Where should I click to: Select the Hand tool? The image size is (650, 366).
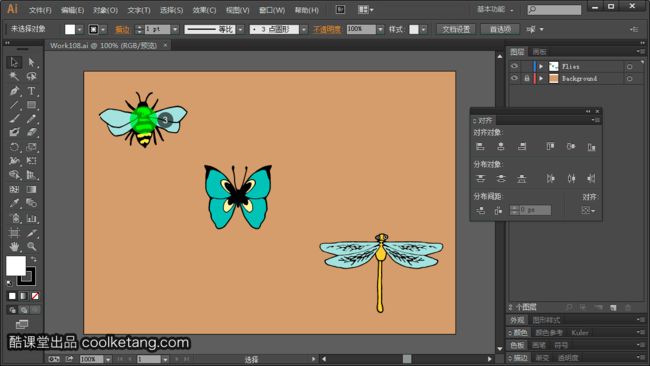coord(15,247)
